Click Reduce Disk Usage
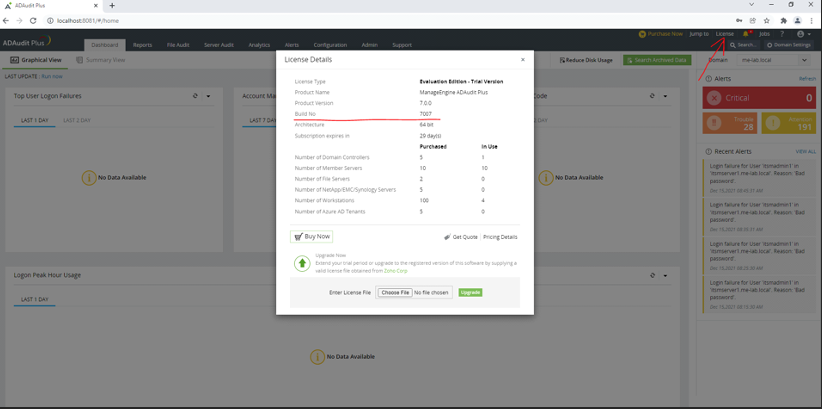Image resolution: width=822 pixels, height=409 pixels. click(x=586, y=60)
